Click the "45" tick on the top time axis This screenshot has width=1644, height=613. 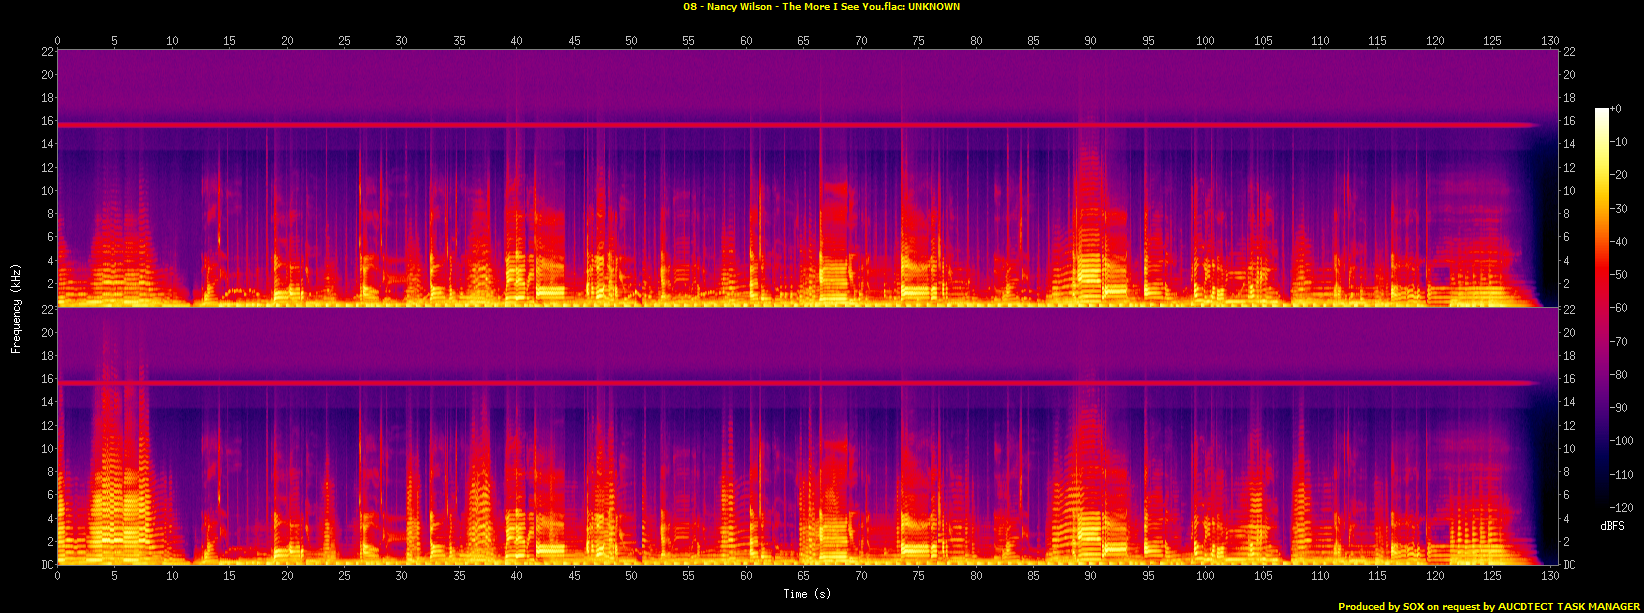point(574,41)
